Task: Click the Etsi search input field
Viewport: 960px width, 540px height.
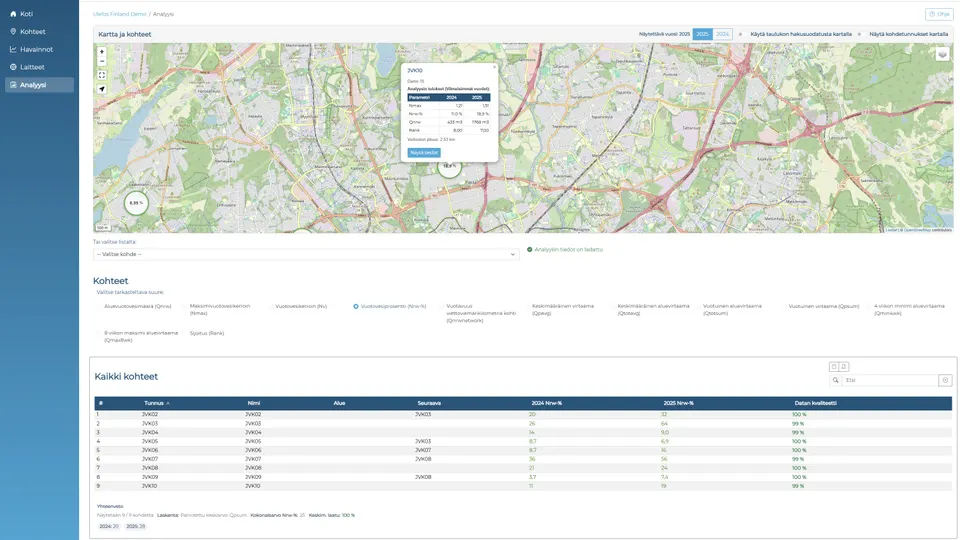Action: pos(890,380)
